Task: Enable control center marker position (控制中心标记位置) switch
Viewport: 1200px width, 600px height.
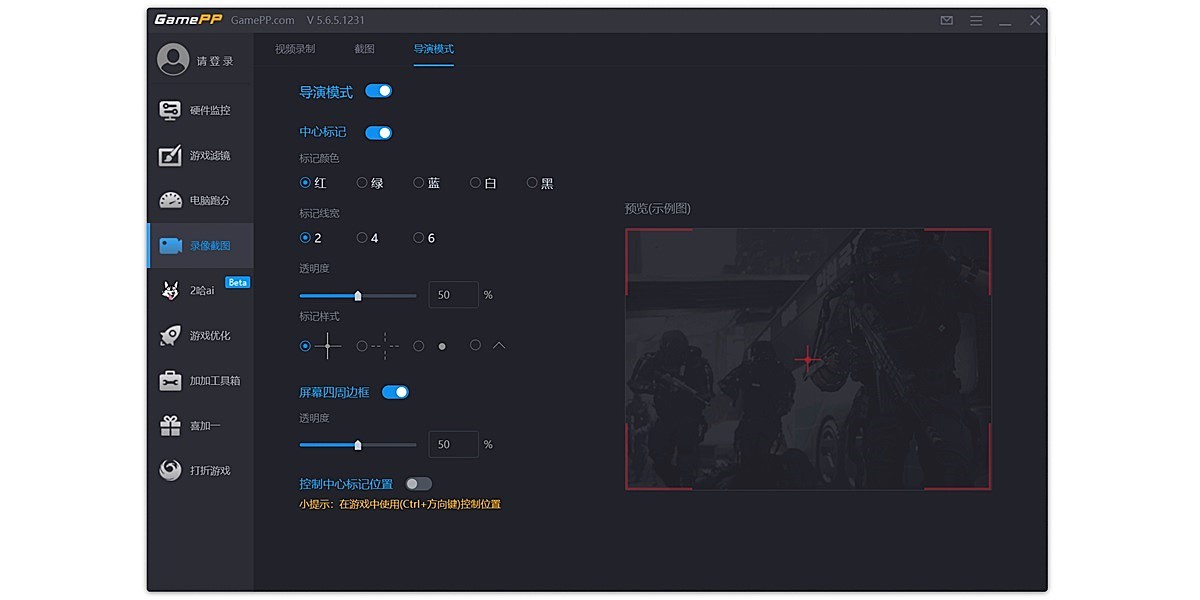Action: [x=418, y=484]
